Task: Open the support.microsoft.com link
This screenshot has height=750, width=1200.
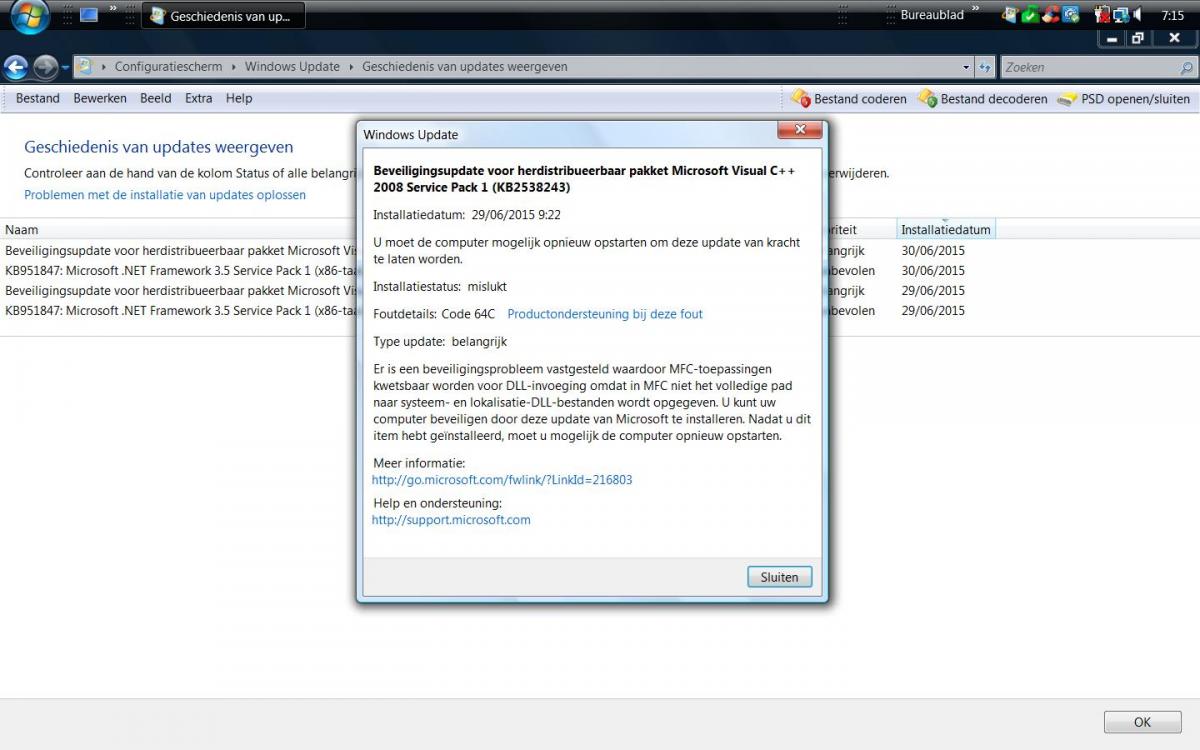Action: click(x=451, y=520)
